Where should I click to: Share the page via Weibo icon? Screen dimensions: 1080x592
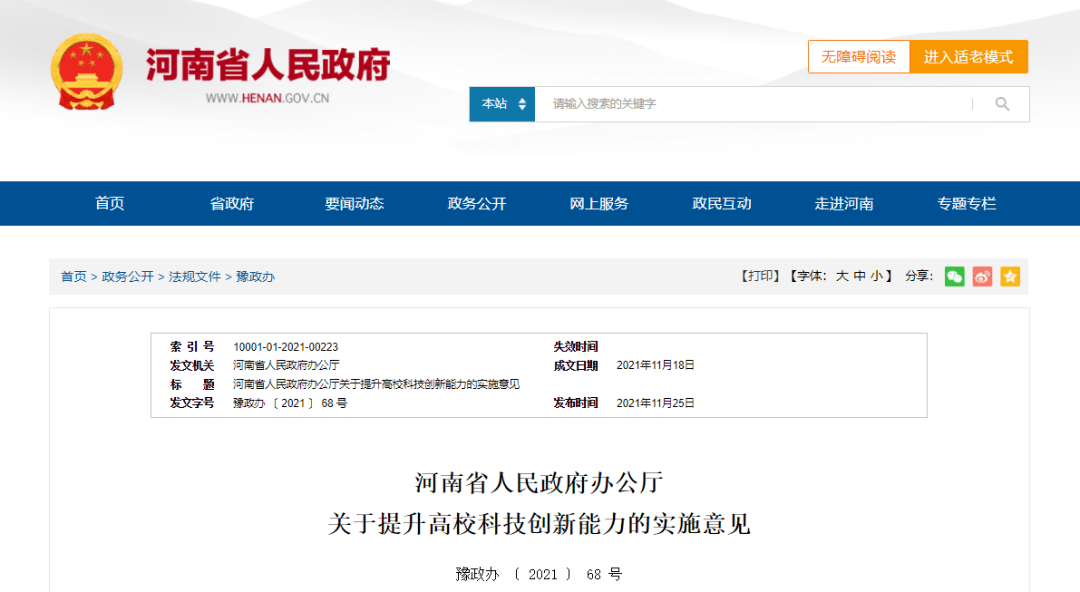tap(983, 277)
